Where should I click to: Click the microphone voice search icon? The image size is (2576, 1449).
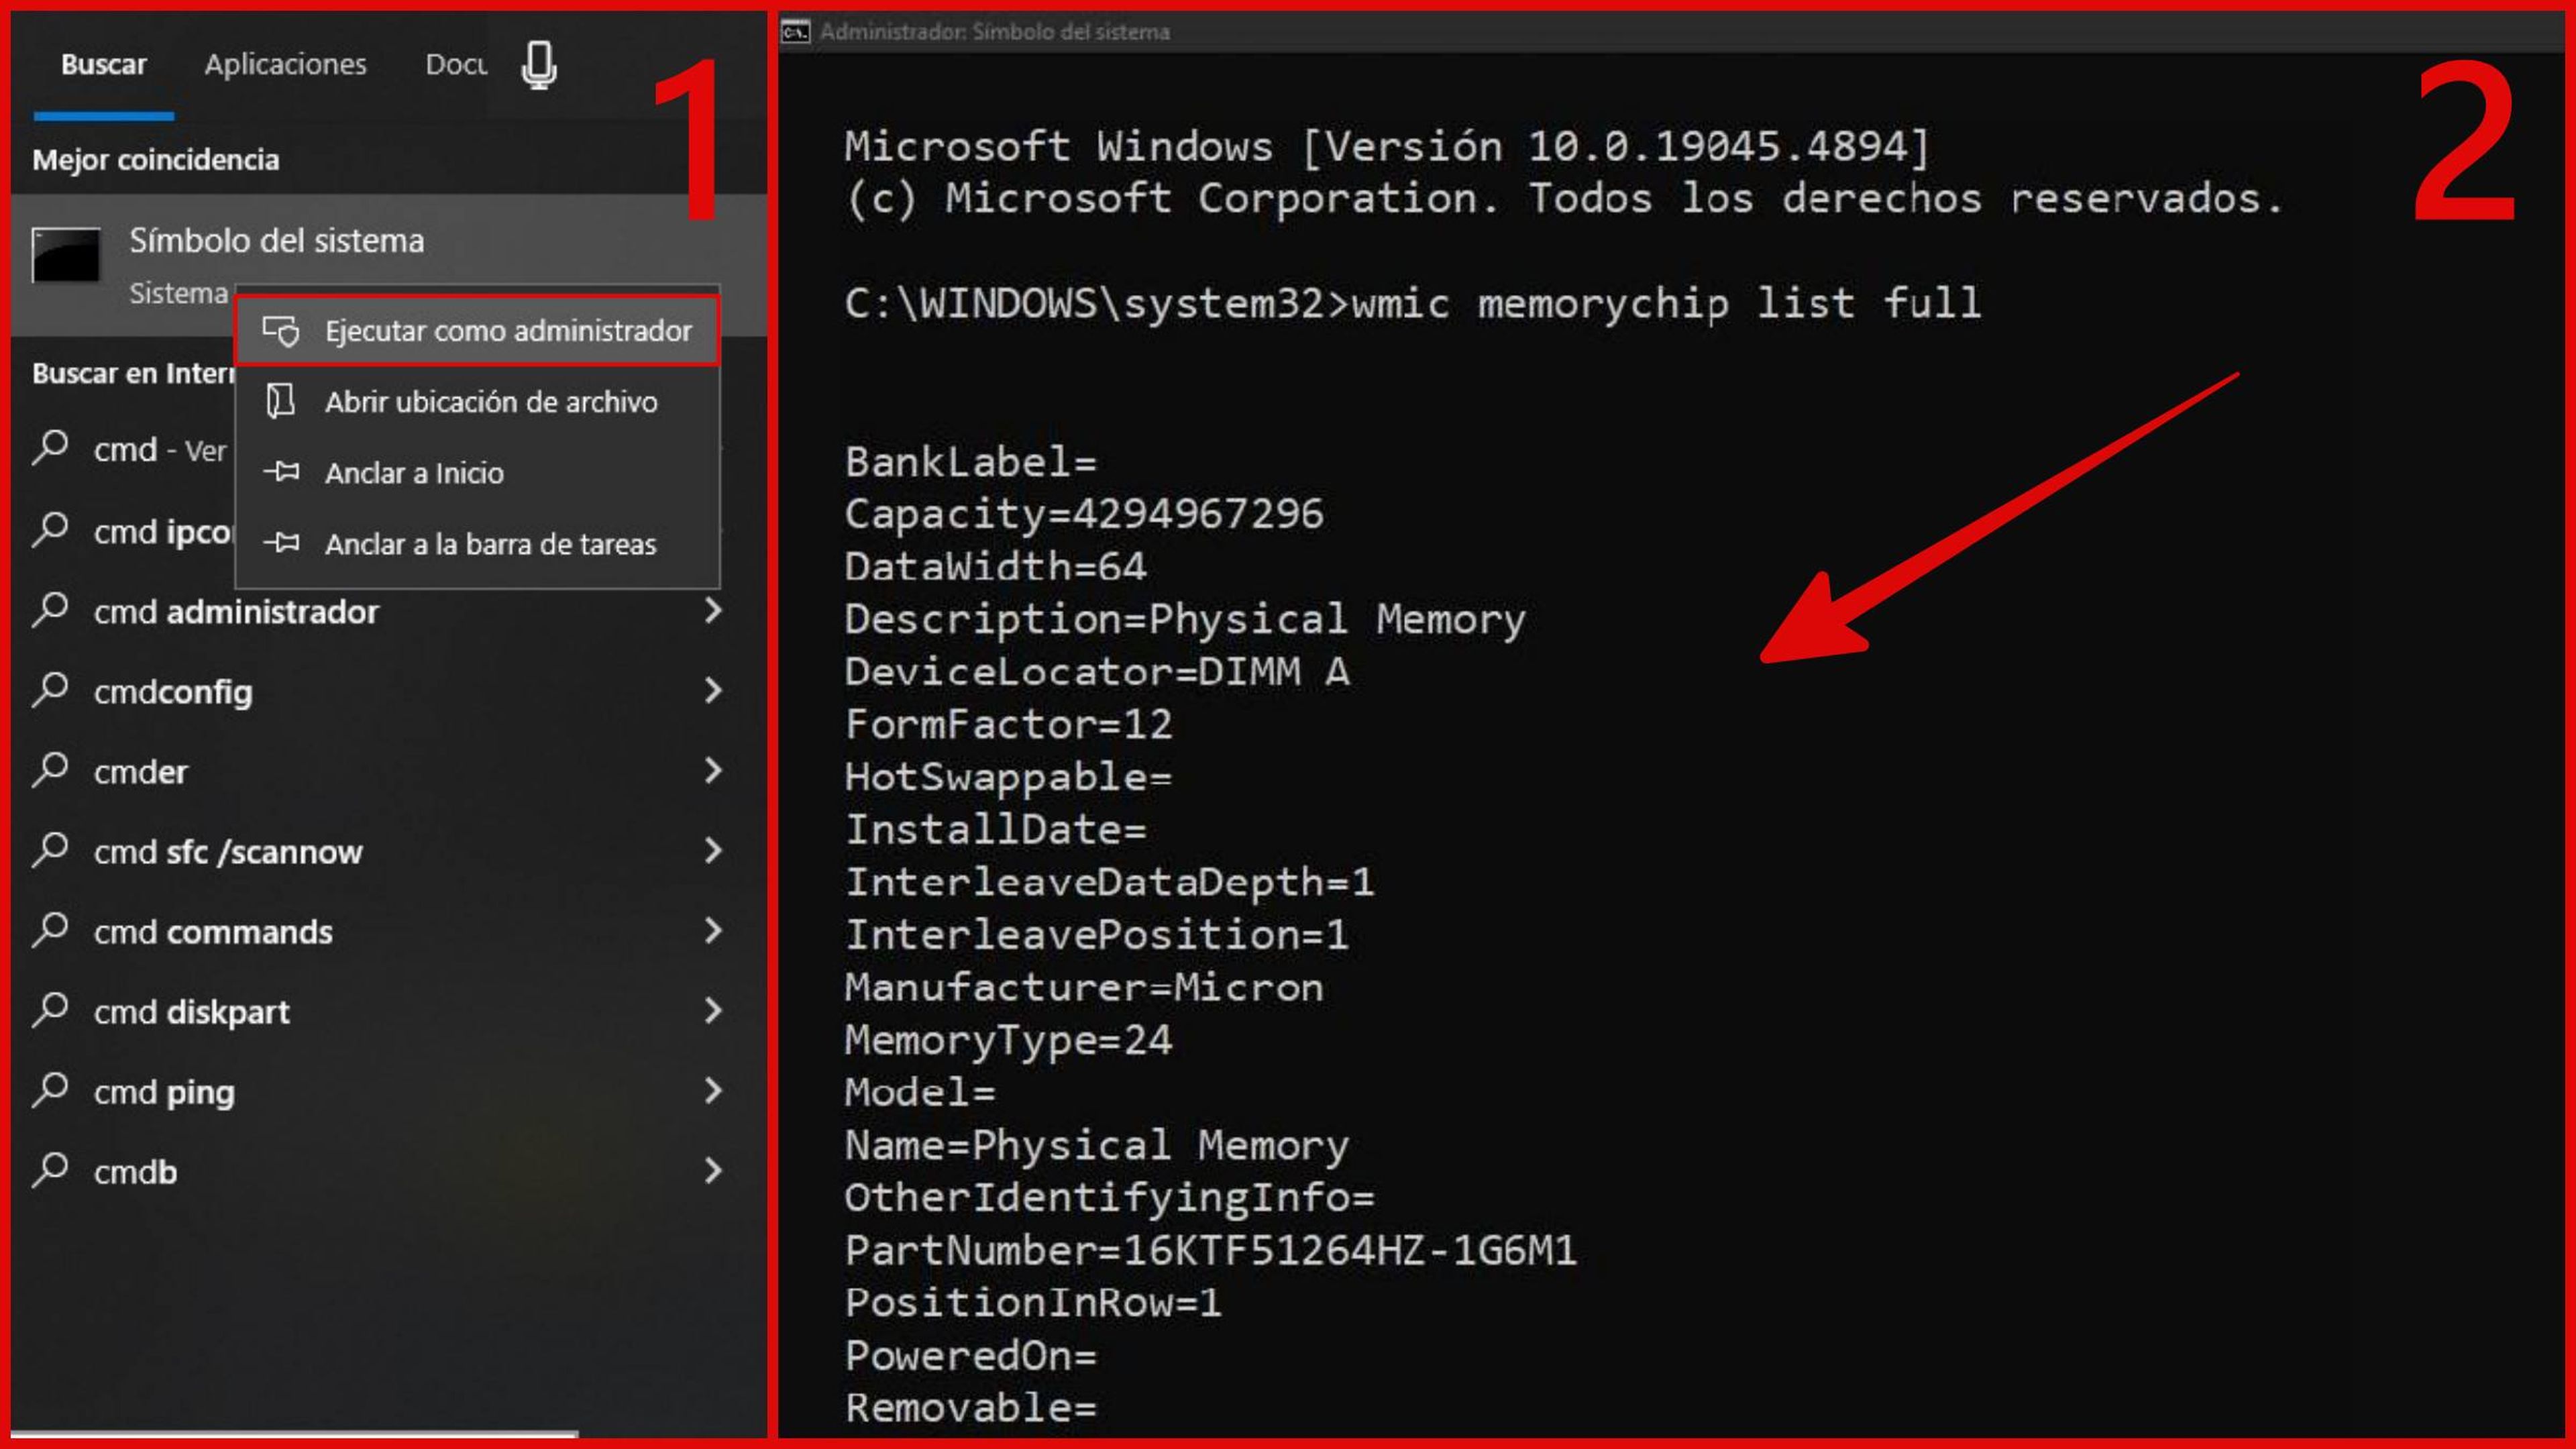pyautogui.click(x=539, y=66)
